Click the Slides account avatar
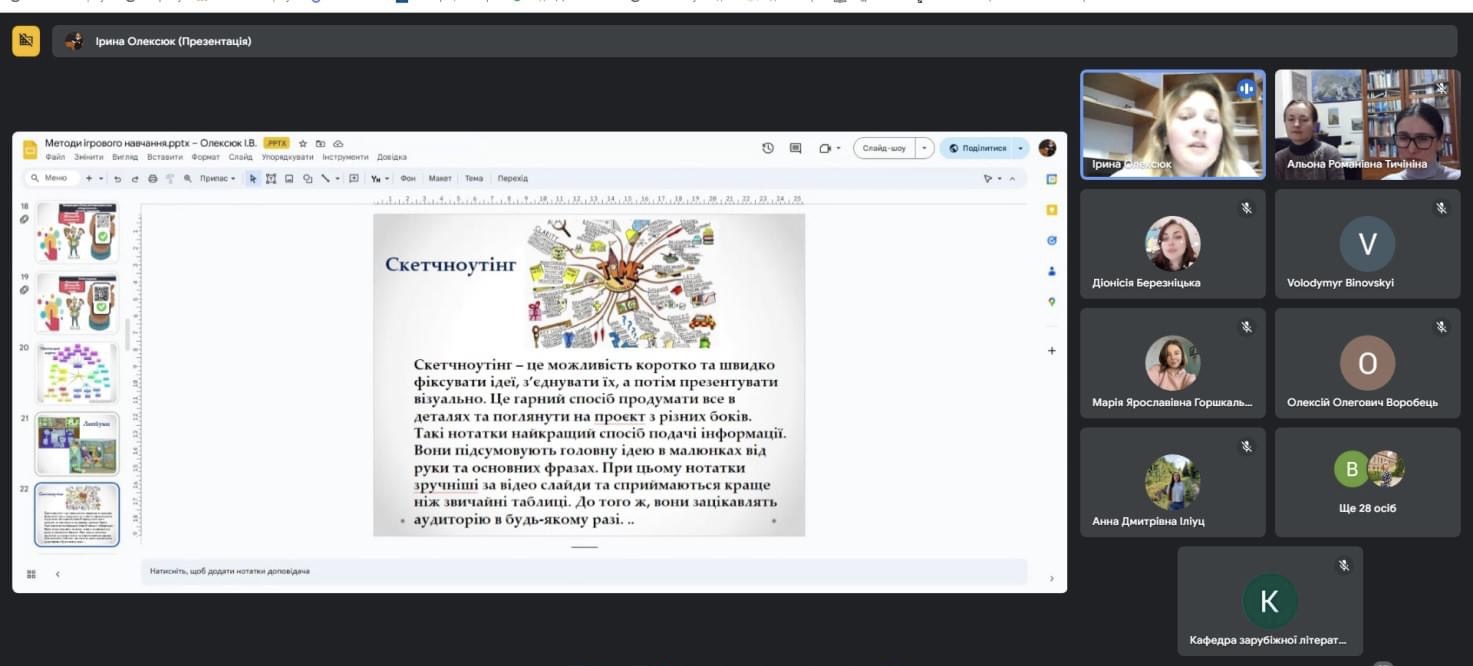Viewport: 1473px width, 666px height. [1047, 148]
